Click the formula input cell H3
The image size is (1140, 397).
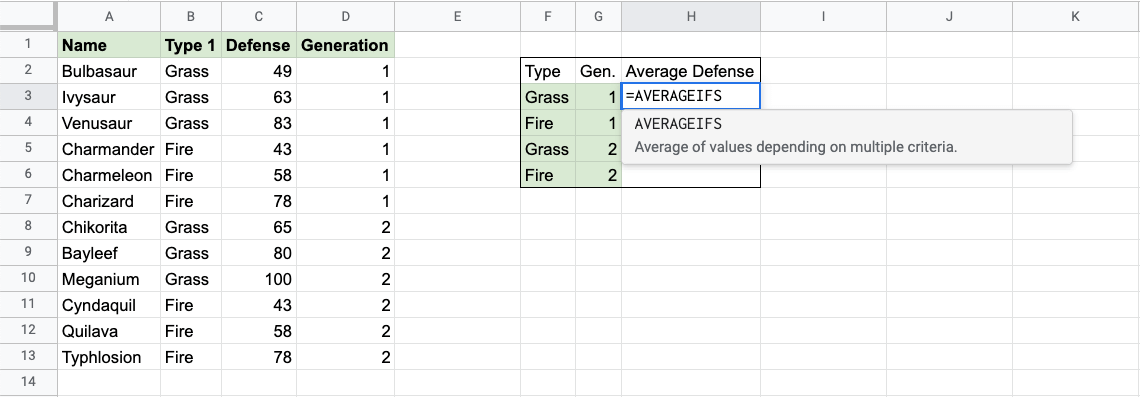coord(691,97)
